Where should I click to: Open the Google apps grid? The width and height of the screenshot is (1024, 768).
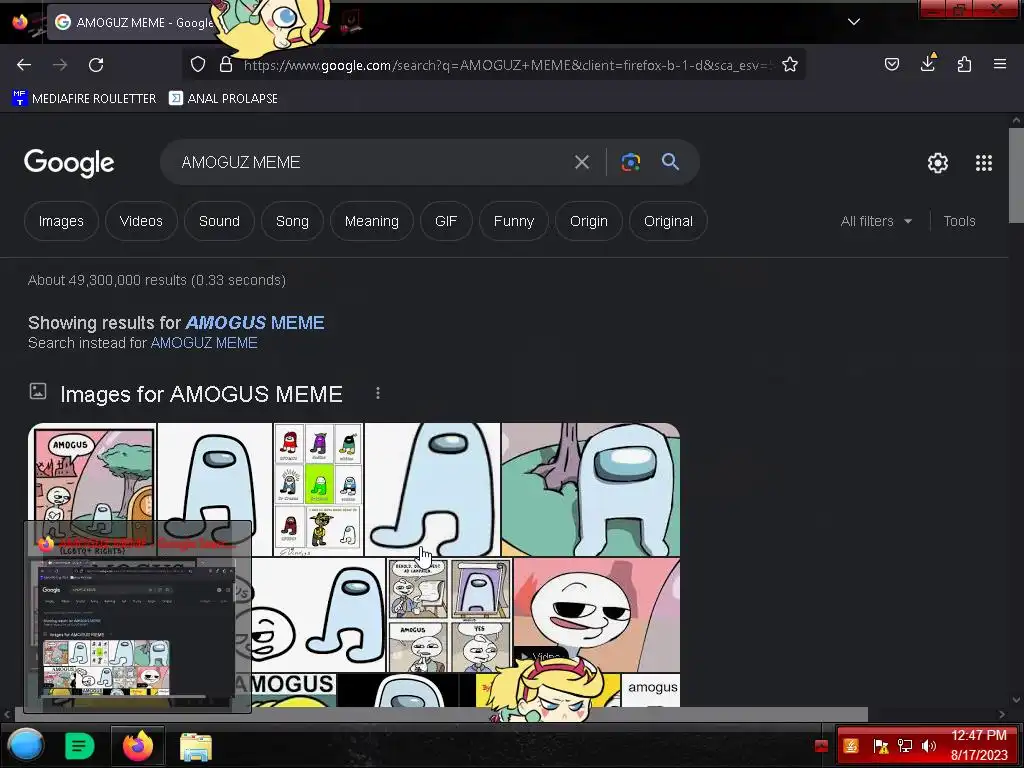pyautogui.click(x=984, y=163)
